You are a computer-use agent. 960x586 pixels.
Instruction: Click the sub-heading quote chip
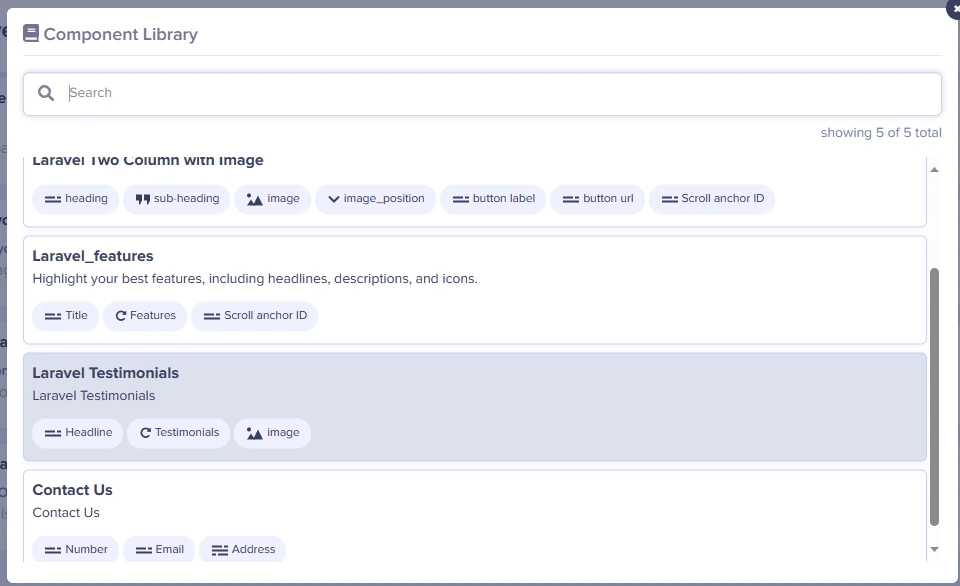point(176,199)
